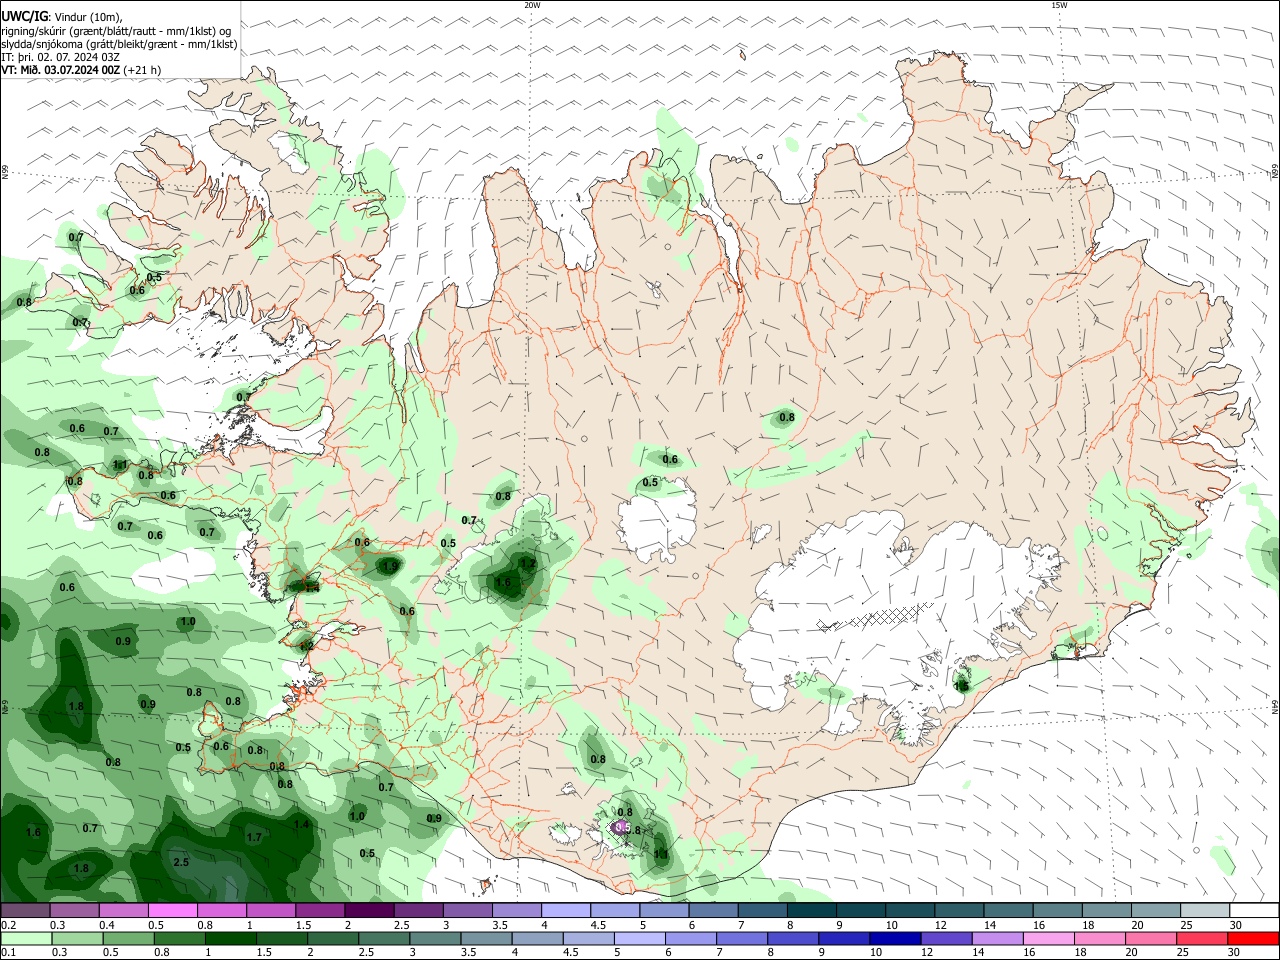Click the violet 12 swatch in lower legend

[x=946, y=939]
